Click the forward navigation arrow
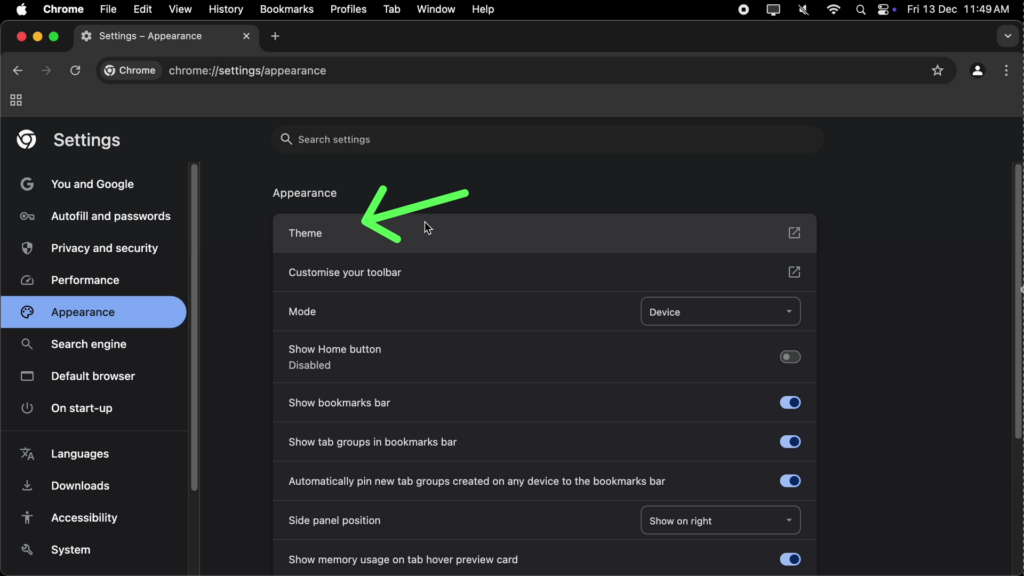Screen dimensions: 1024x576 pyautogui.click(x=46, y=71)
